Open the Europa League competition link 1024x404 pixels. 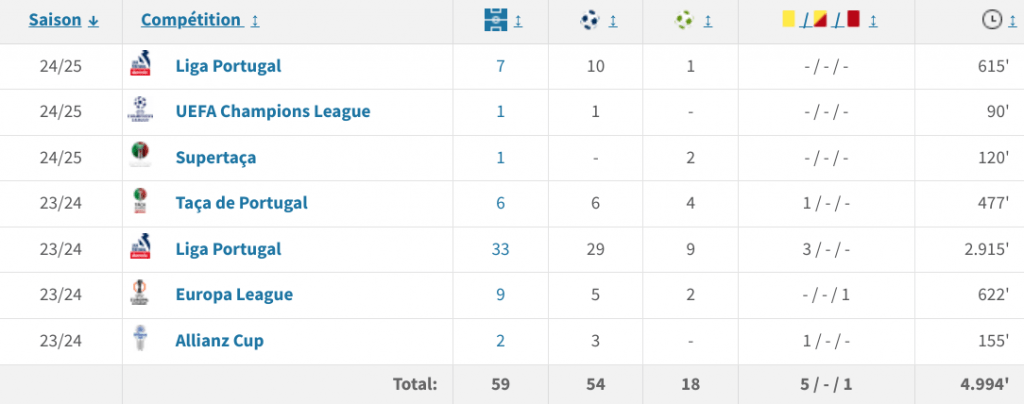[233, 295]
